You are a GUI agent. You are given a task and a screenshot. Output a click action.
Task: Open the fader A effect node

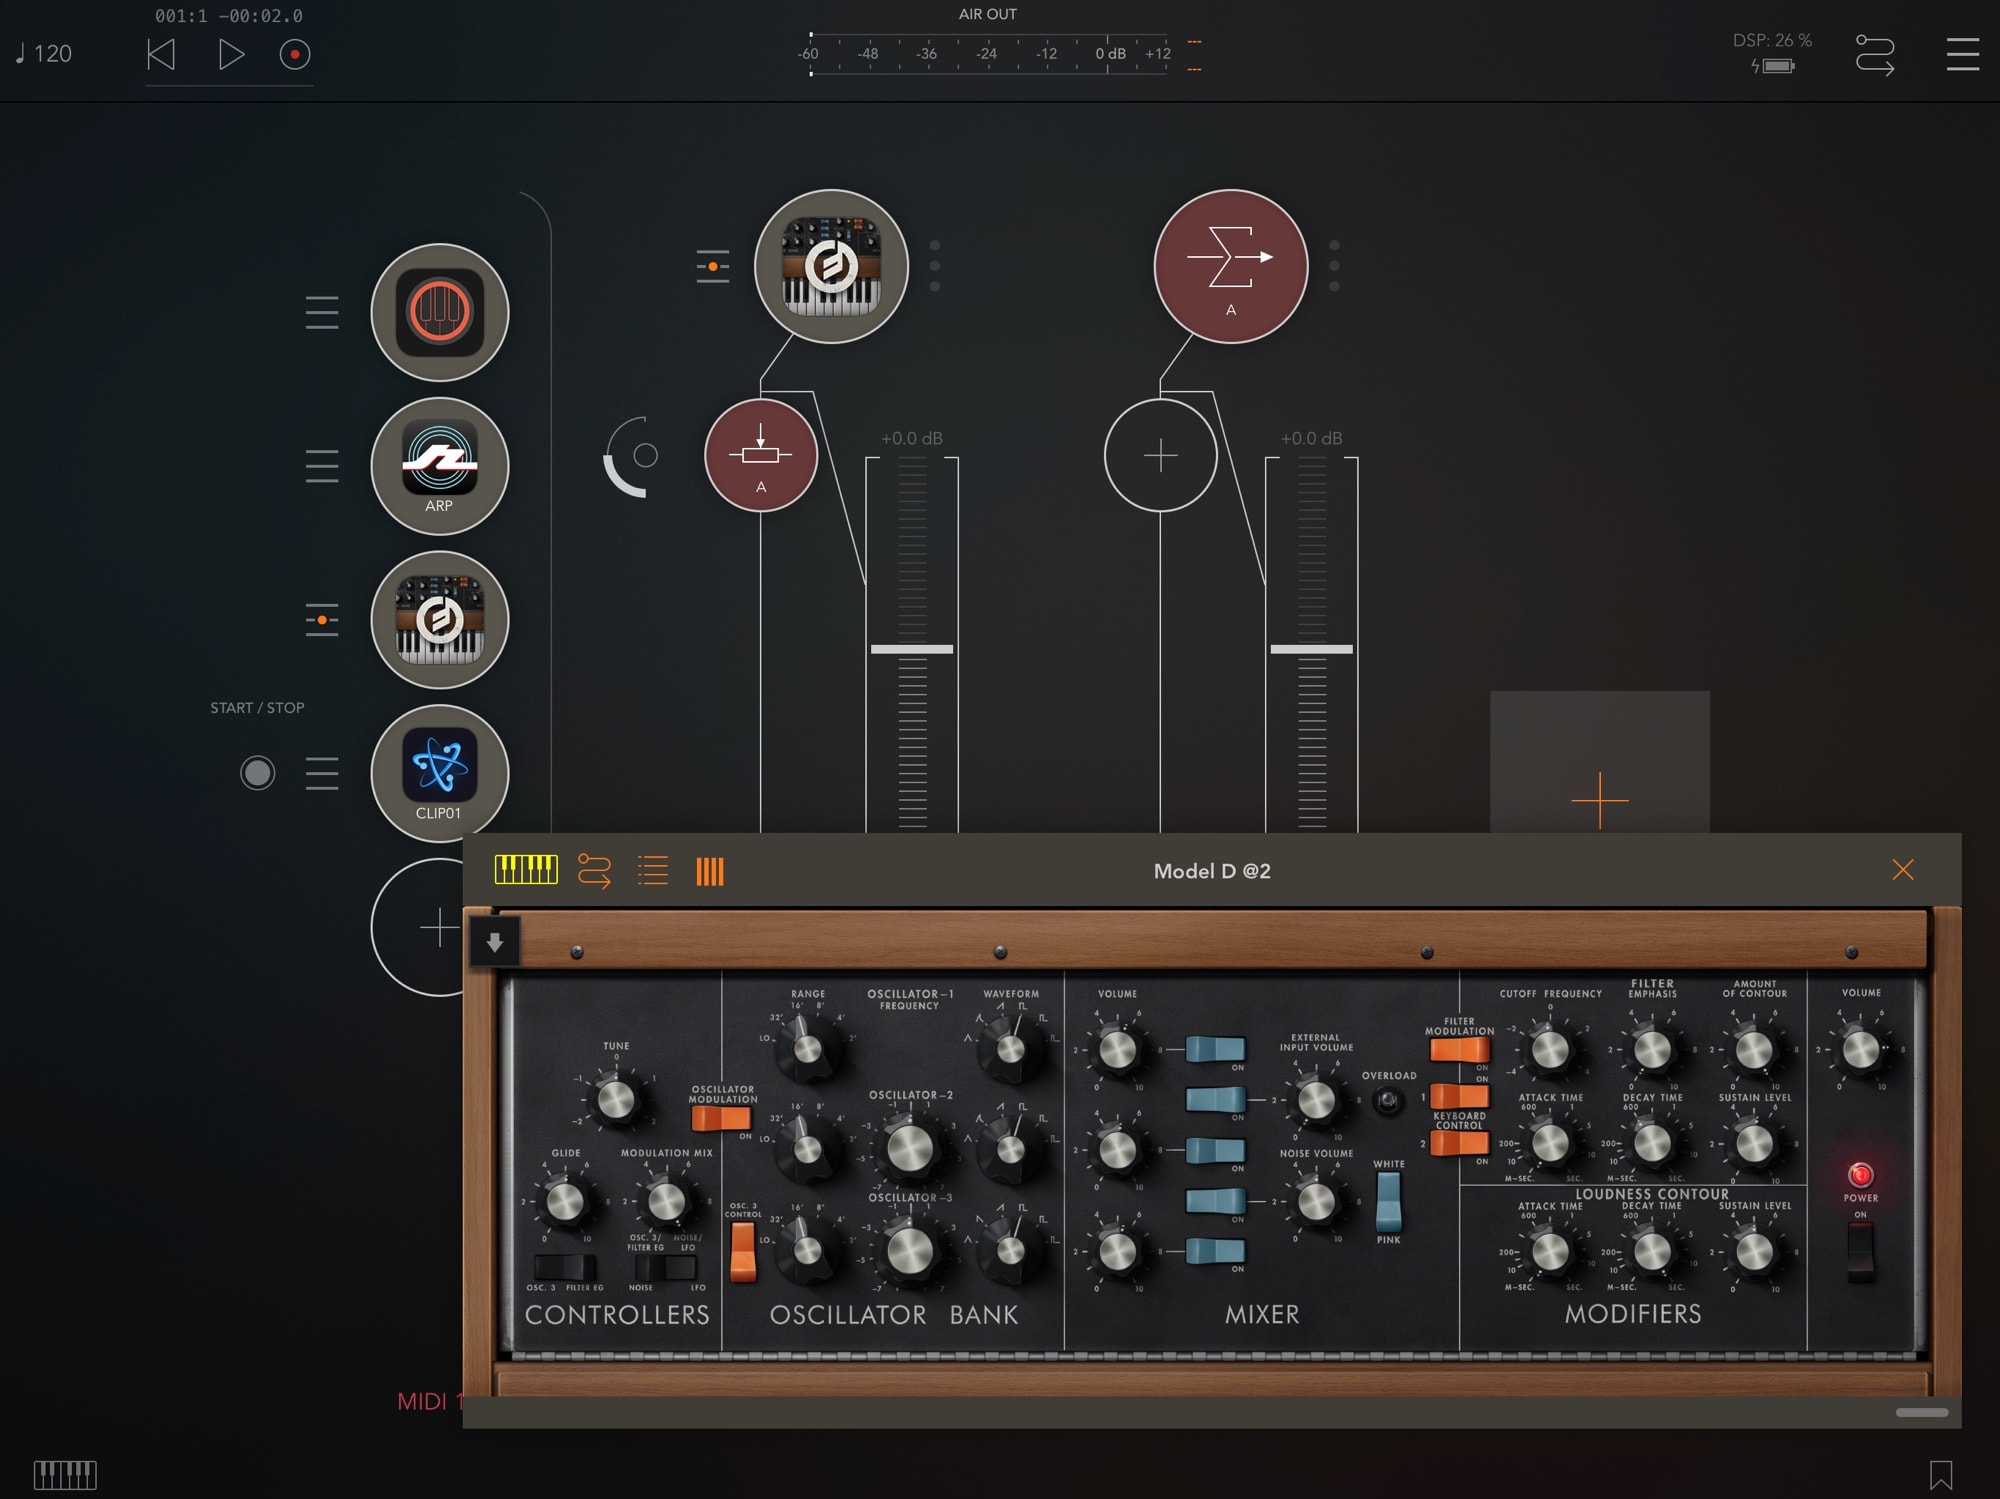(x=761, y=455)
